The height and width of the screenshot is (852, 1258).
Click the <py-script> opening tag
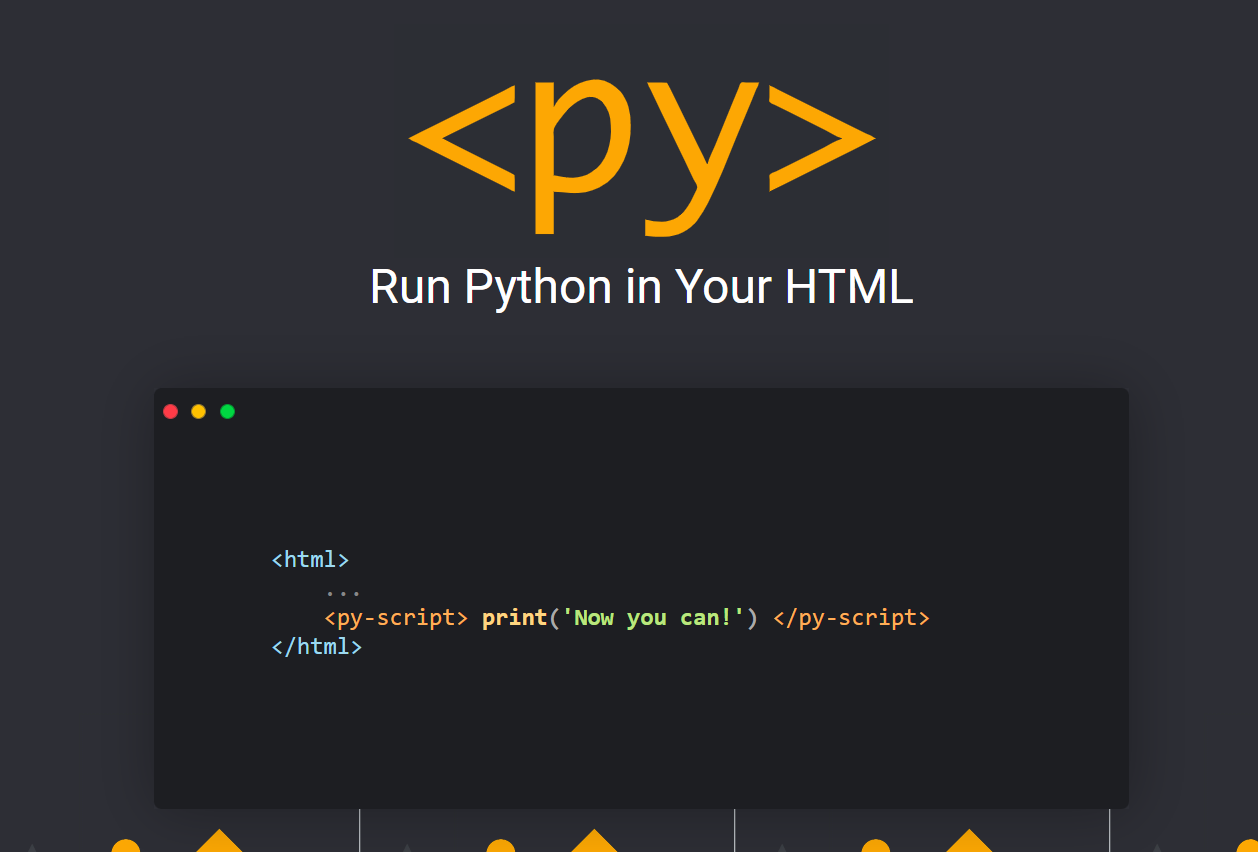(396, 617)
